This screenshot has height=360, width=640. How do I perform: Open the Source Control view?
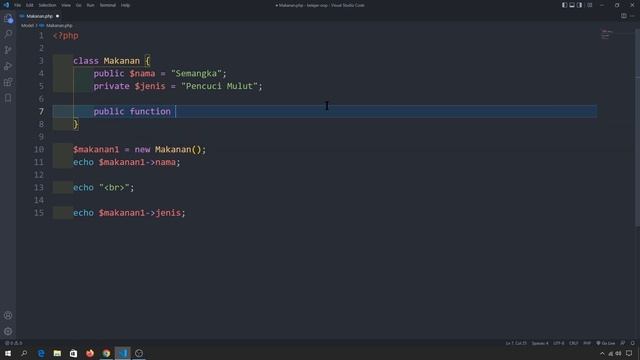pyautogui.click(x=8, y=50)
